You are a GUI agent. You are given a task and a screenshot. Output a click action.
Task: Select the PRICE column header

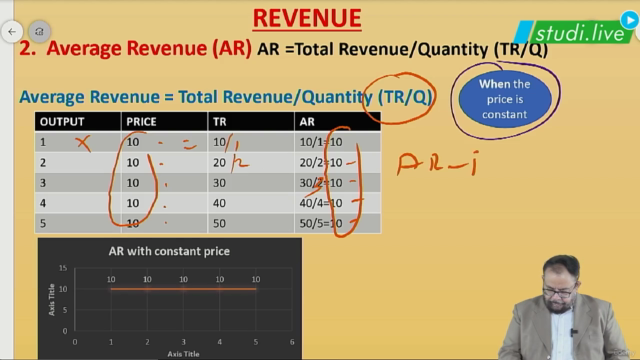(x=164, y=122)
